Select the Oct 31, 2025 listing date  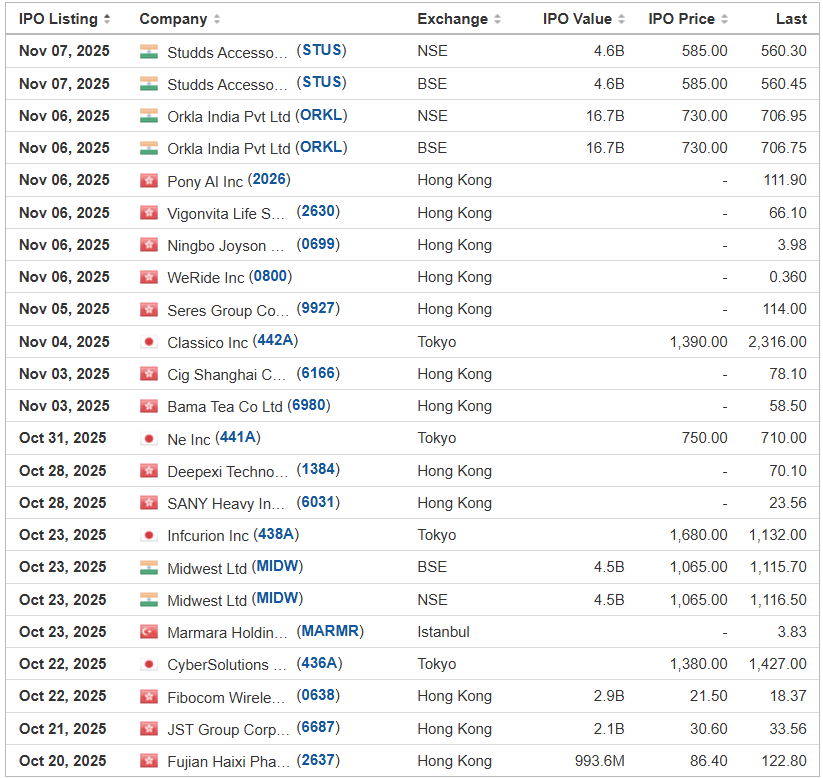point(62,438)
